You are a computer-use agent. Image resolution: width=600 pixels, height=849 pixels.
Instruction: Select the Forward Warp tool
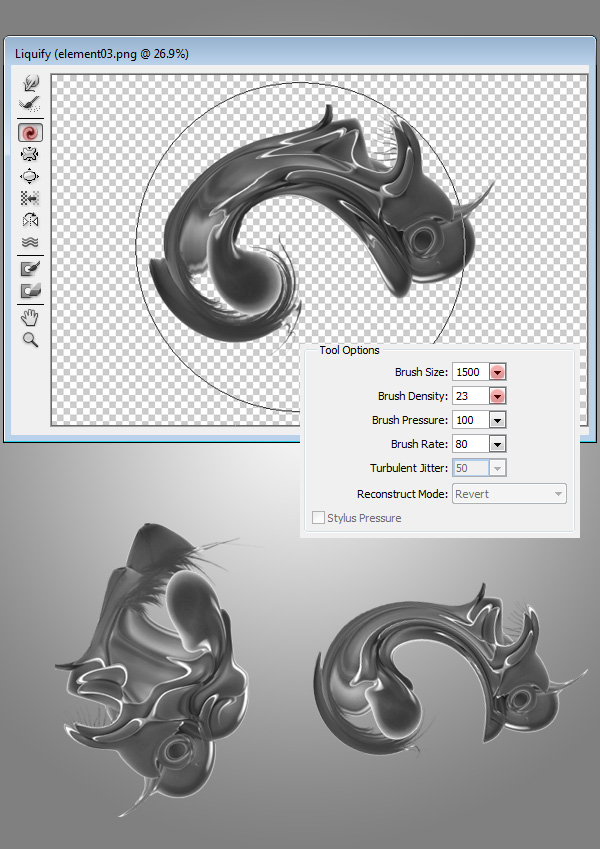[x=30, y=82]
